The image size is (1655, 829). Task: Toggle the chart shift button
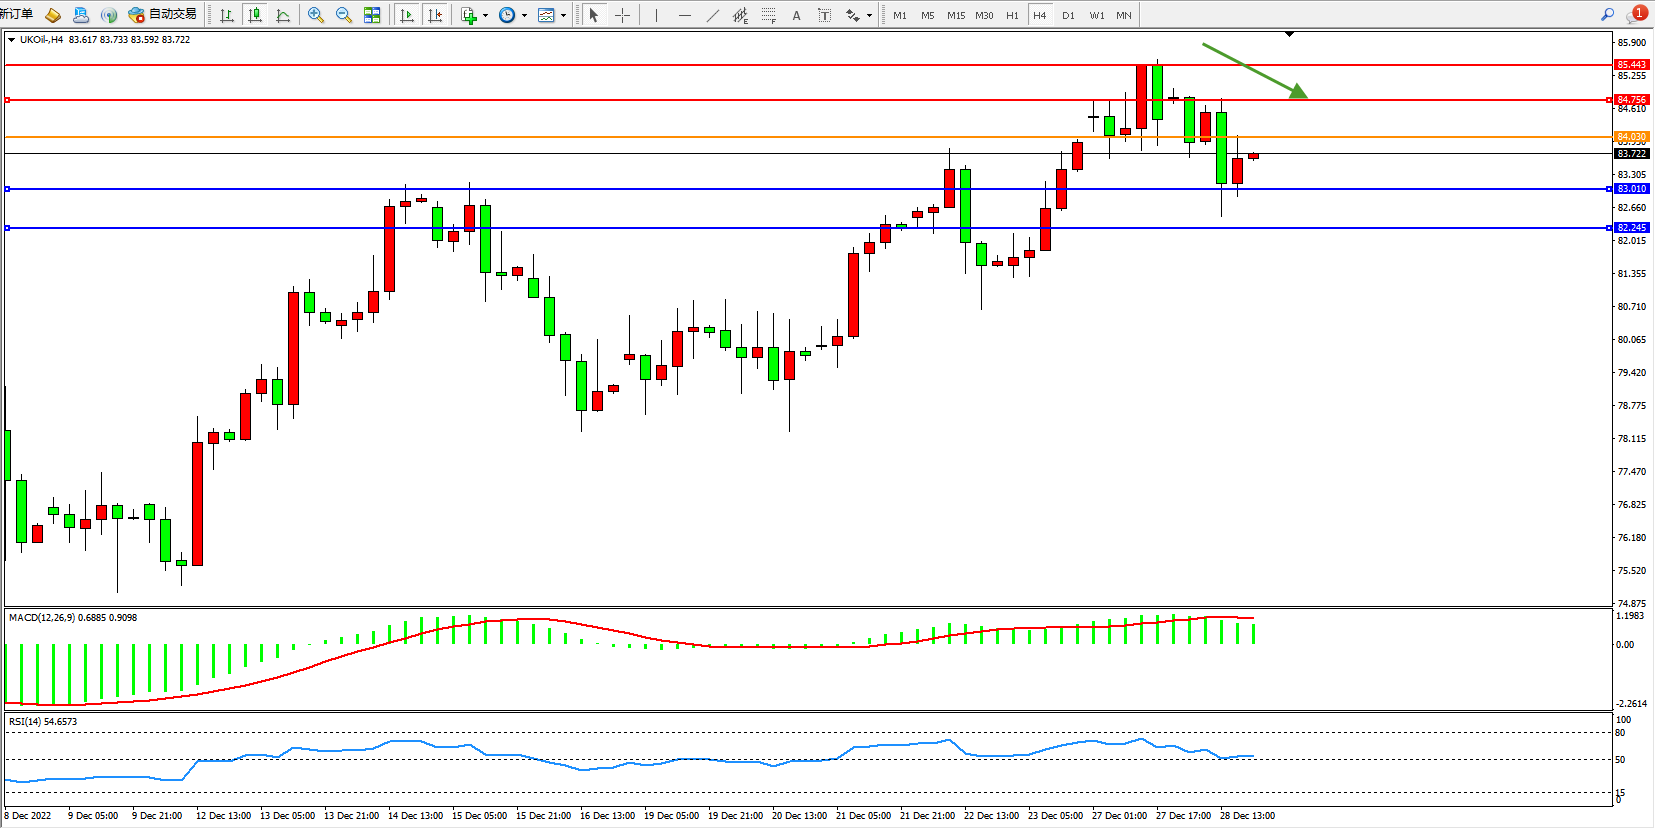coord(435,15)
